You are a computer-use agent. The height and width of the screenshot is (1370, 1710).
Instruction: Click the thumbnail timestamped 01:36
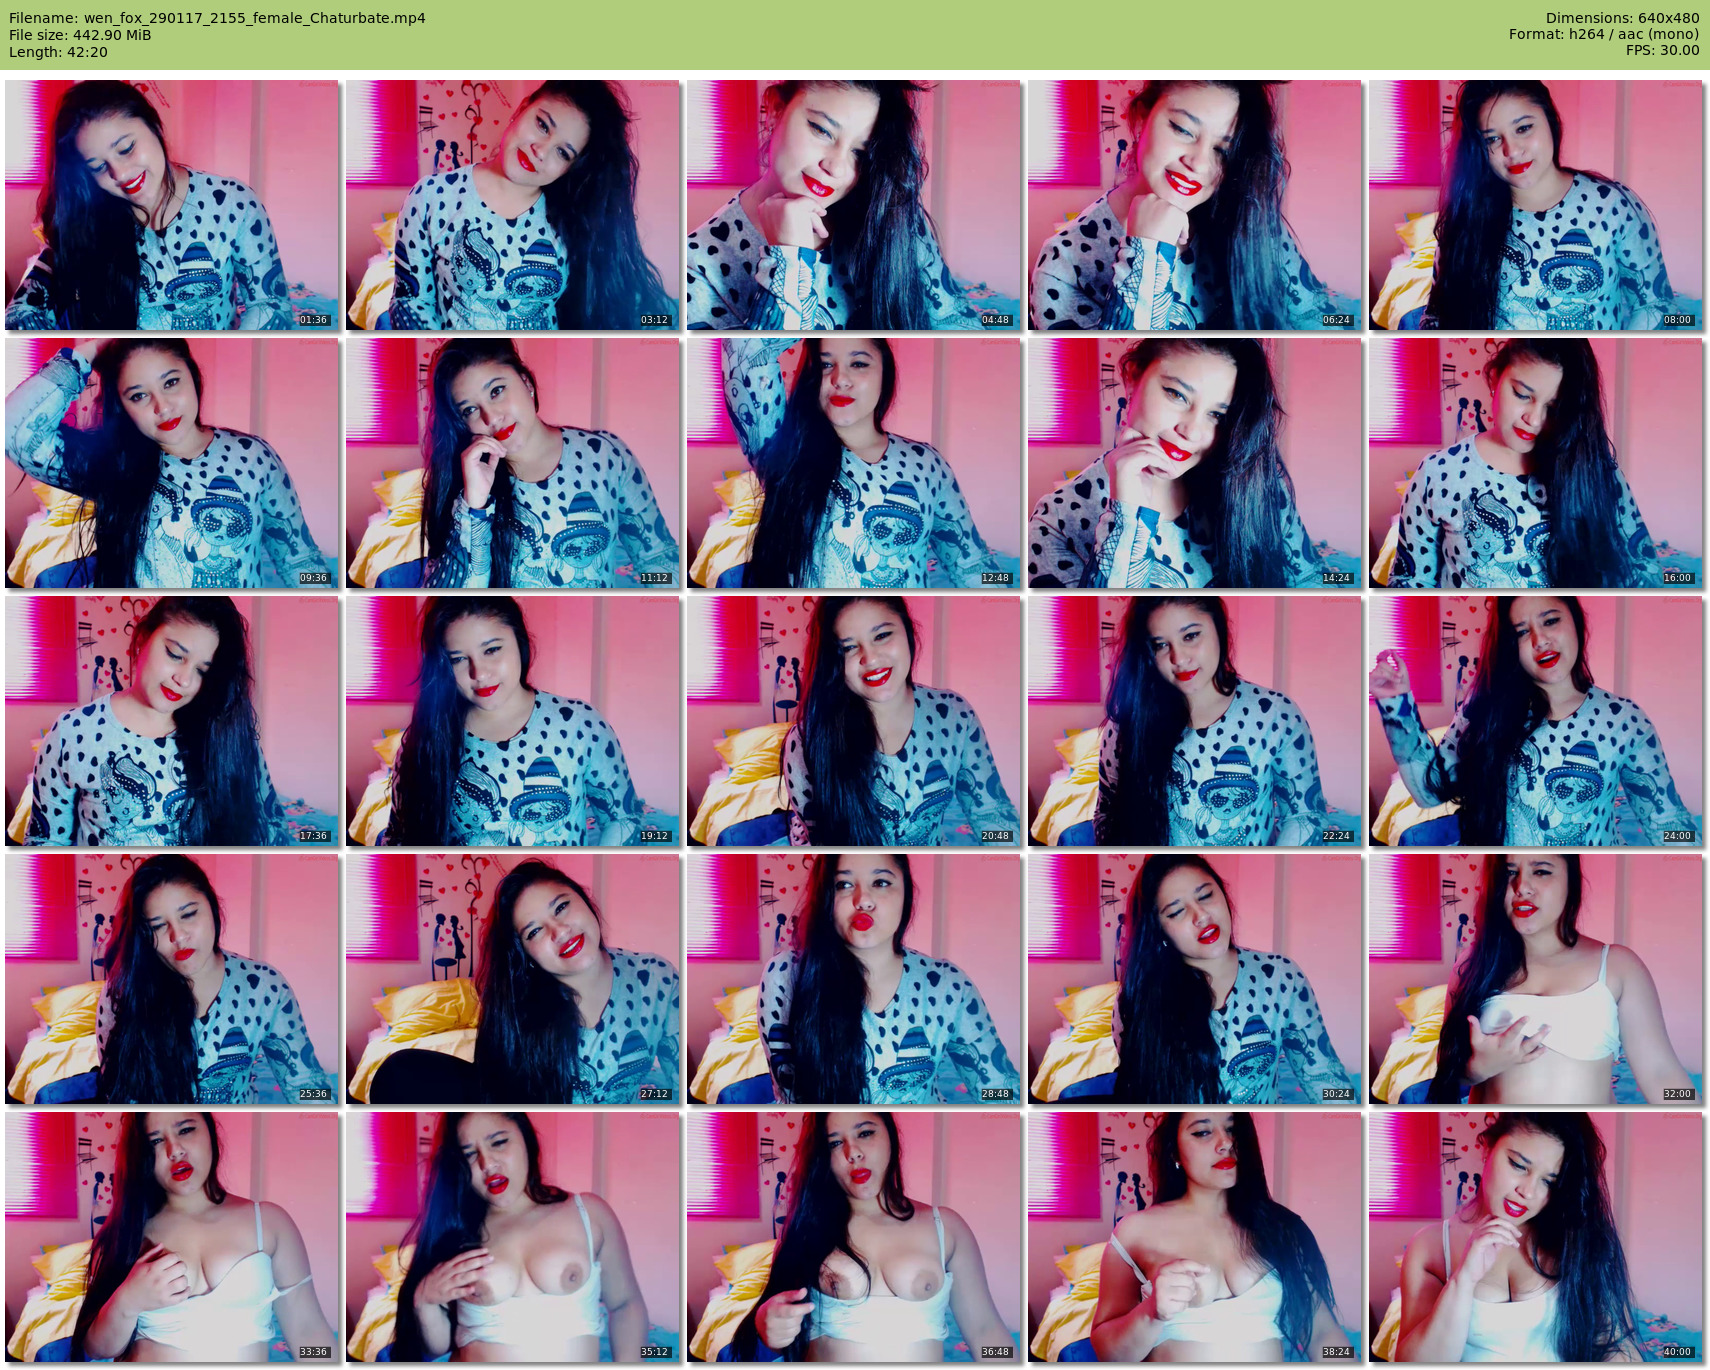pos(171,205)
